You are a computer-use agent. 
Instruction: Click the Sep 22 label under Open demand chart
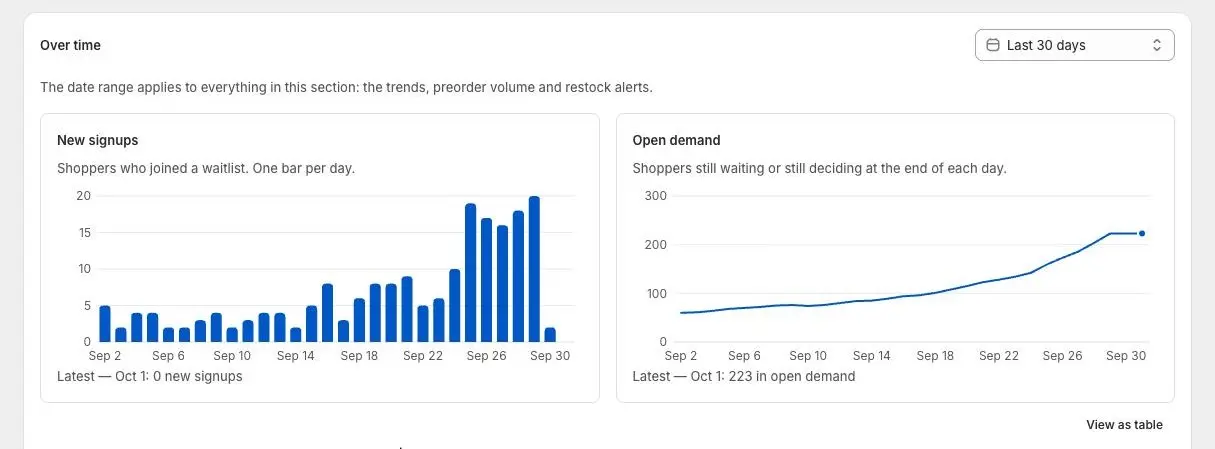pos(998,355)
